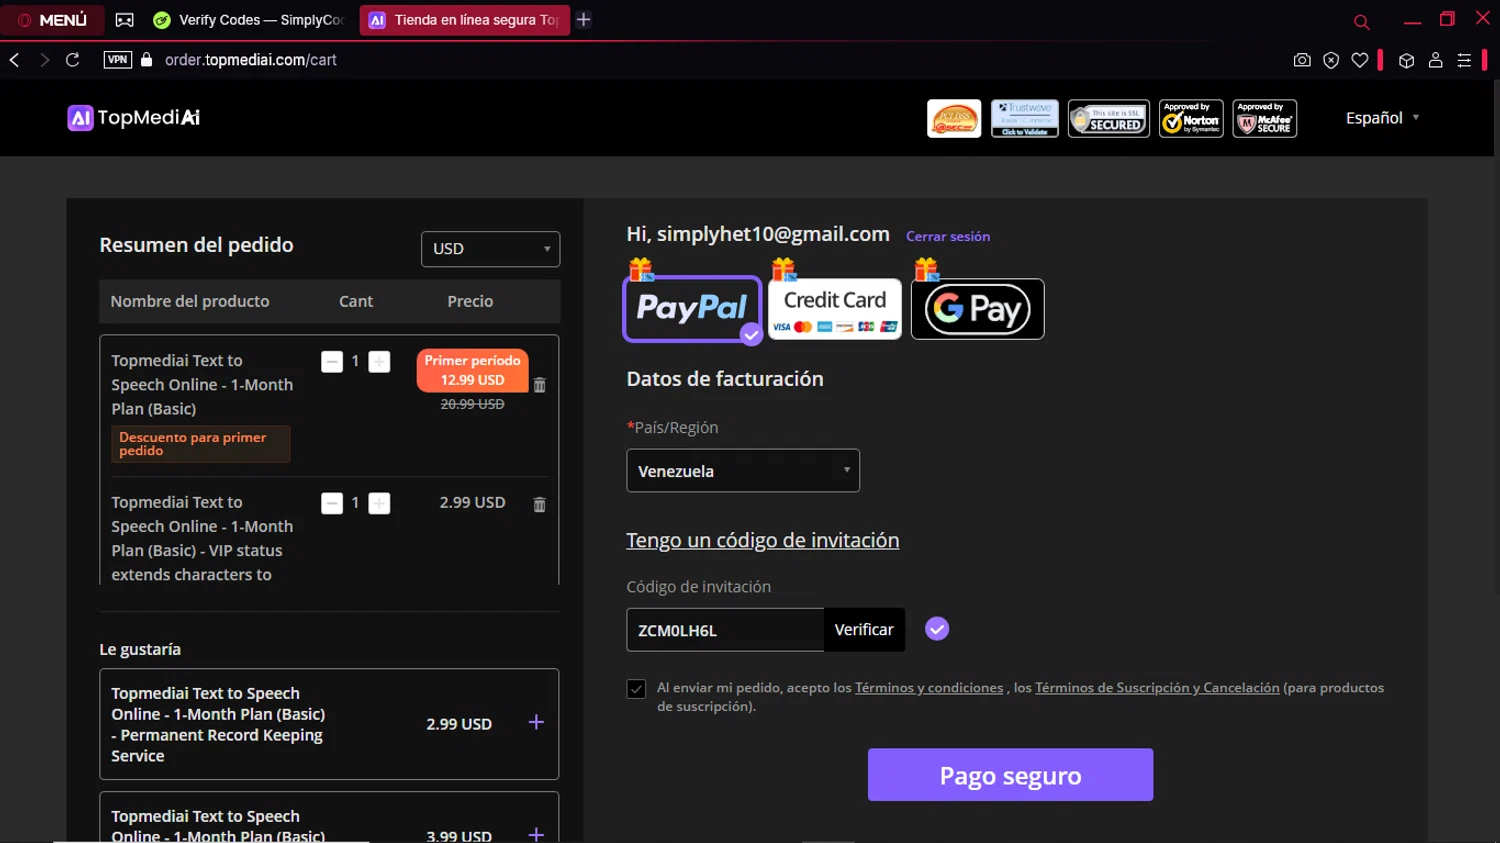This screenshot has height=843, width=1500.
Task: Click the Norton approved badge
Action: pos(1191,119)
